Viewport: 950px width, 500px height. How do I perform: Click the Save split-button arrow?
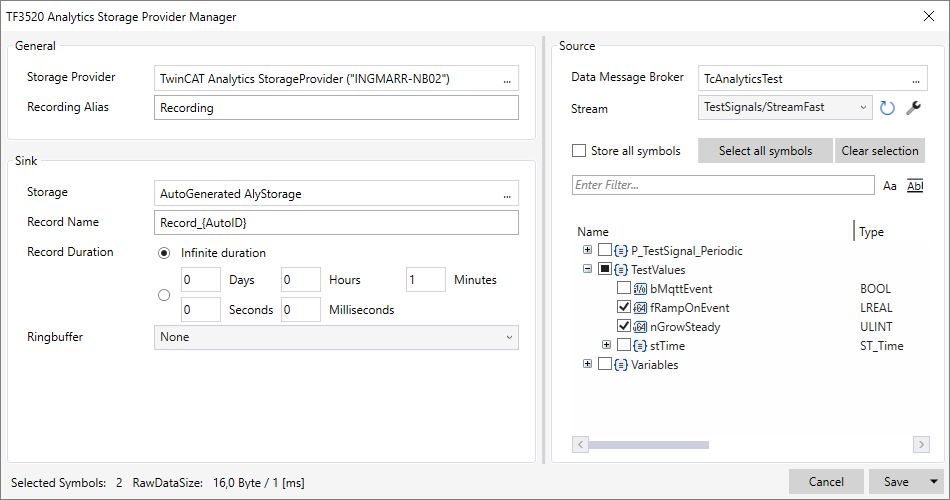click(x=934, y=482)
